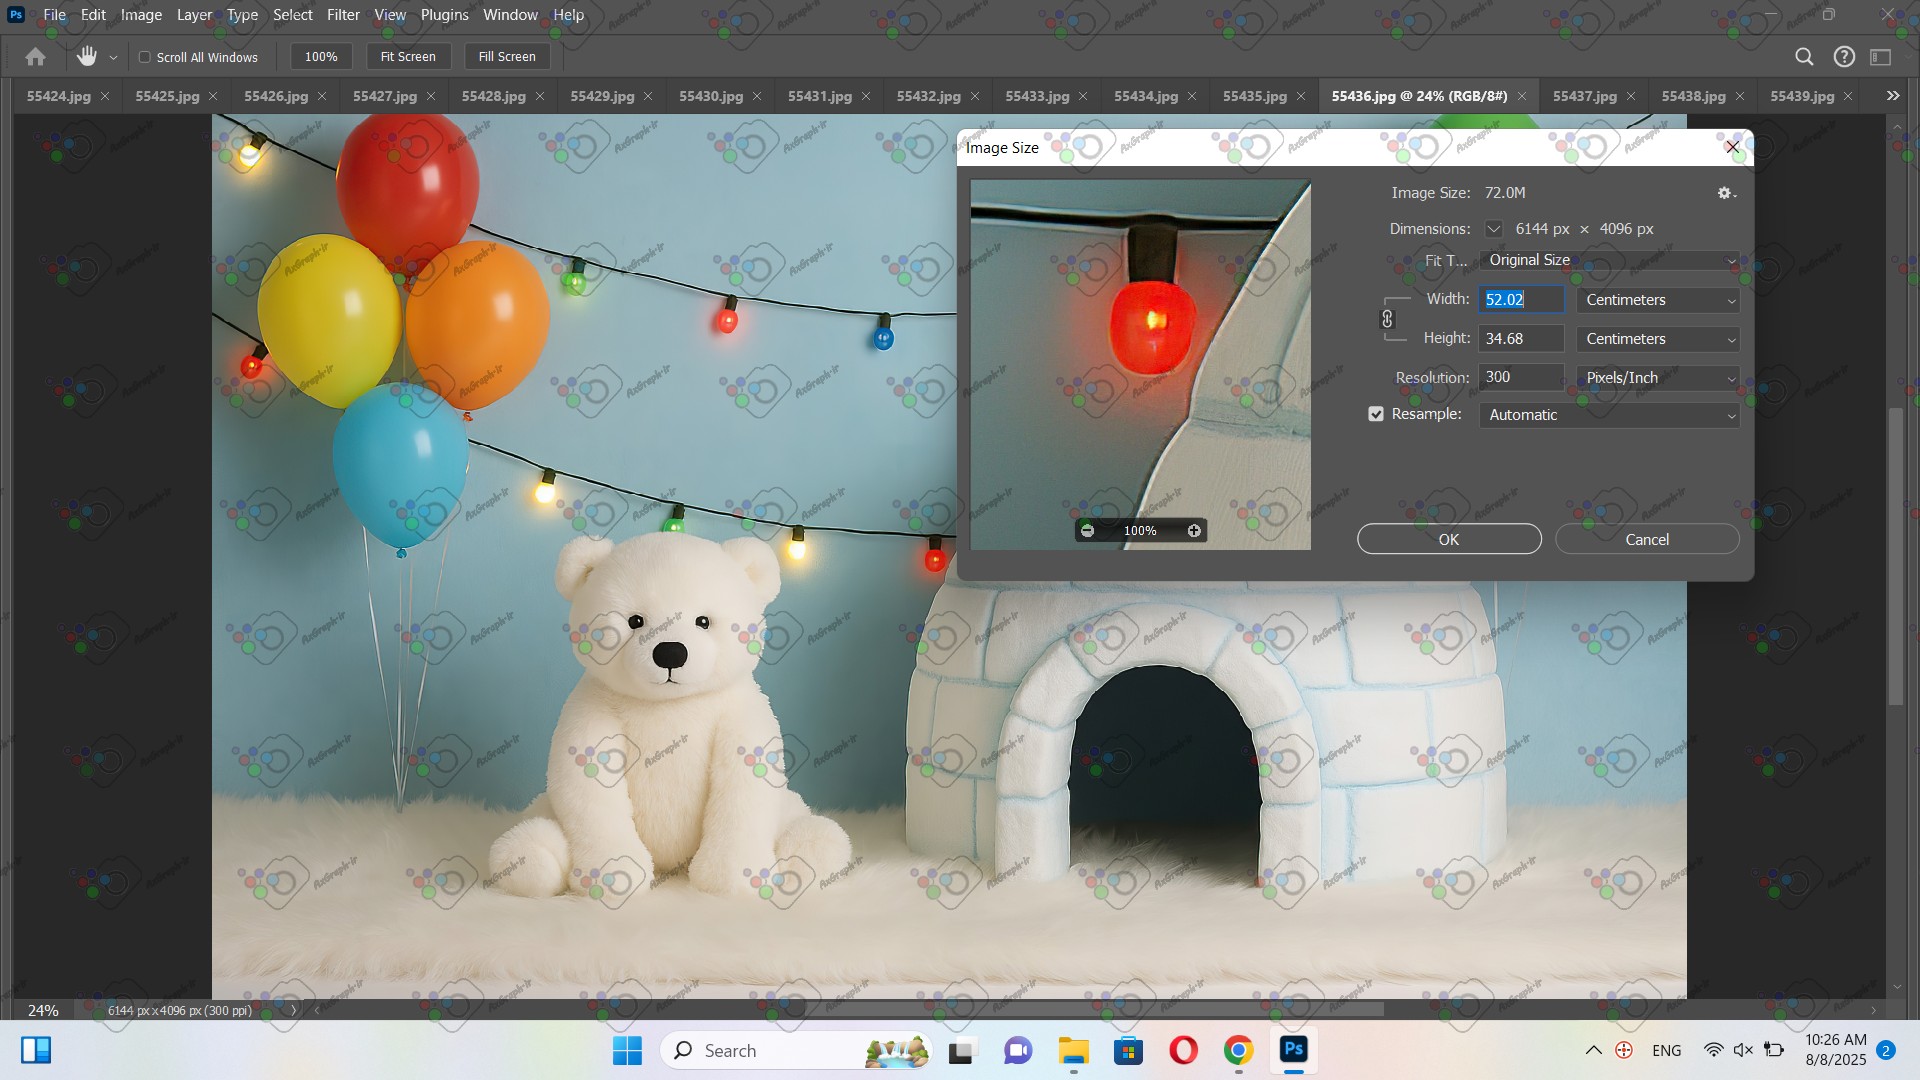Zoom in the Image Size preview

[x=1194, y=531]
